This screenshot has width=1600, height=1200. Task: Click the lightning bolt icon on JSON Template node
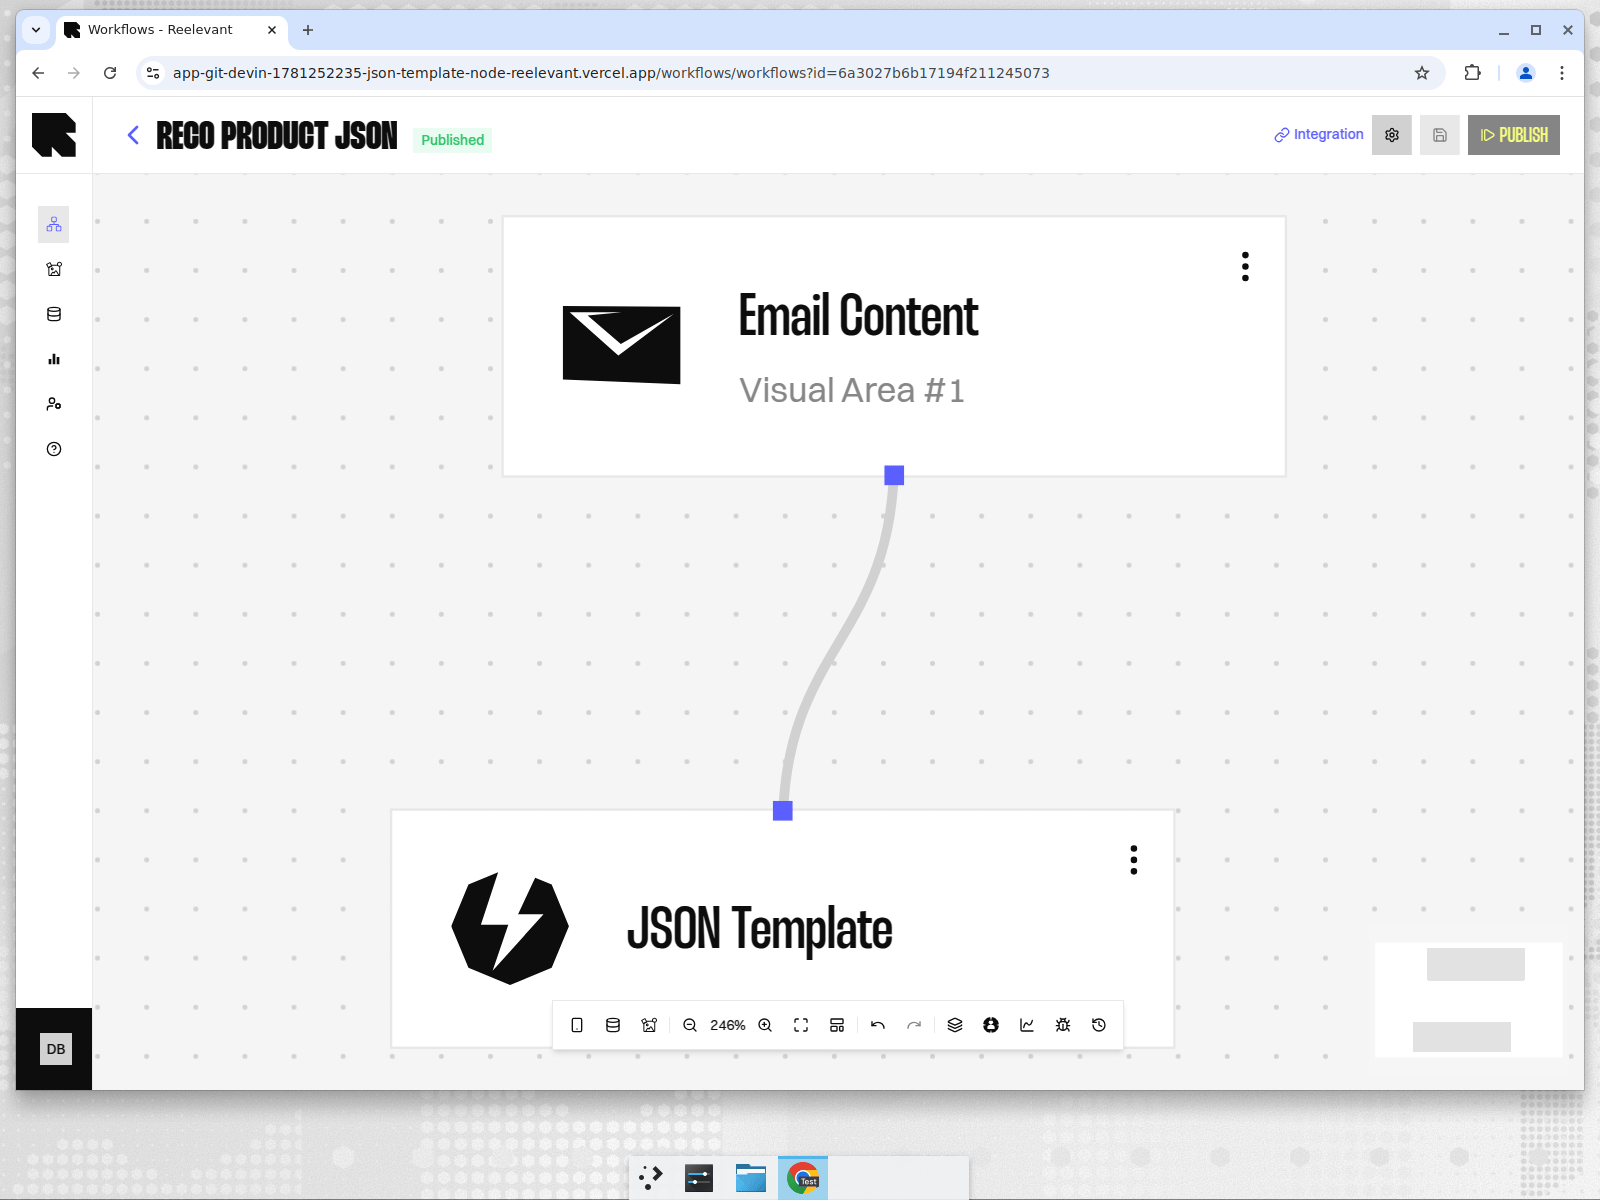click(510, 928)
